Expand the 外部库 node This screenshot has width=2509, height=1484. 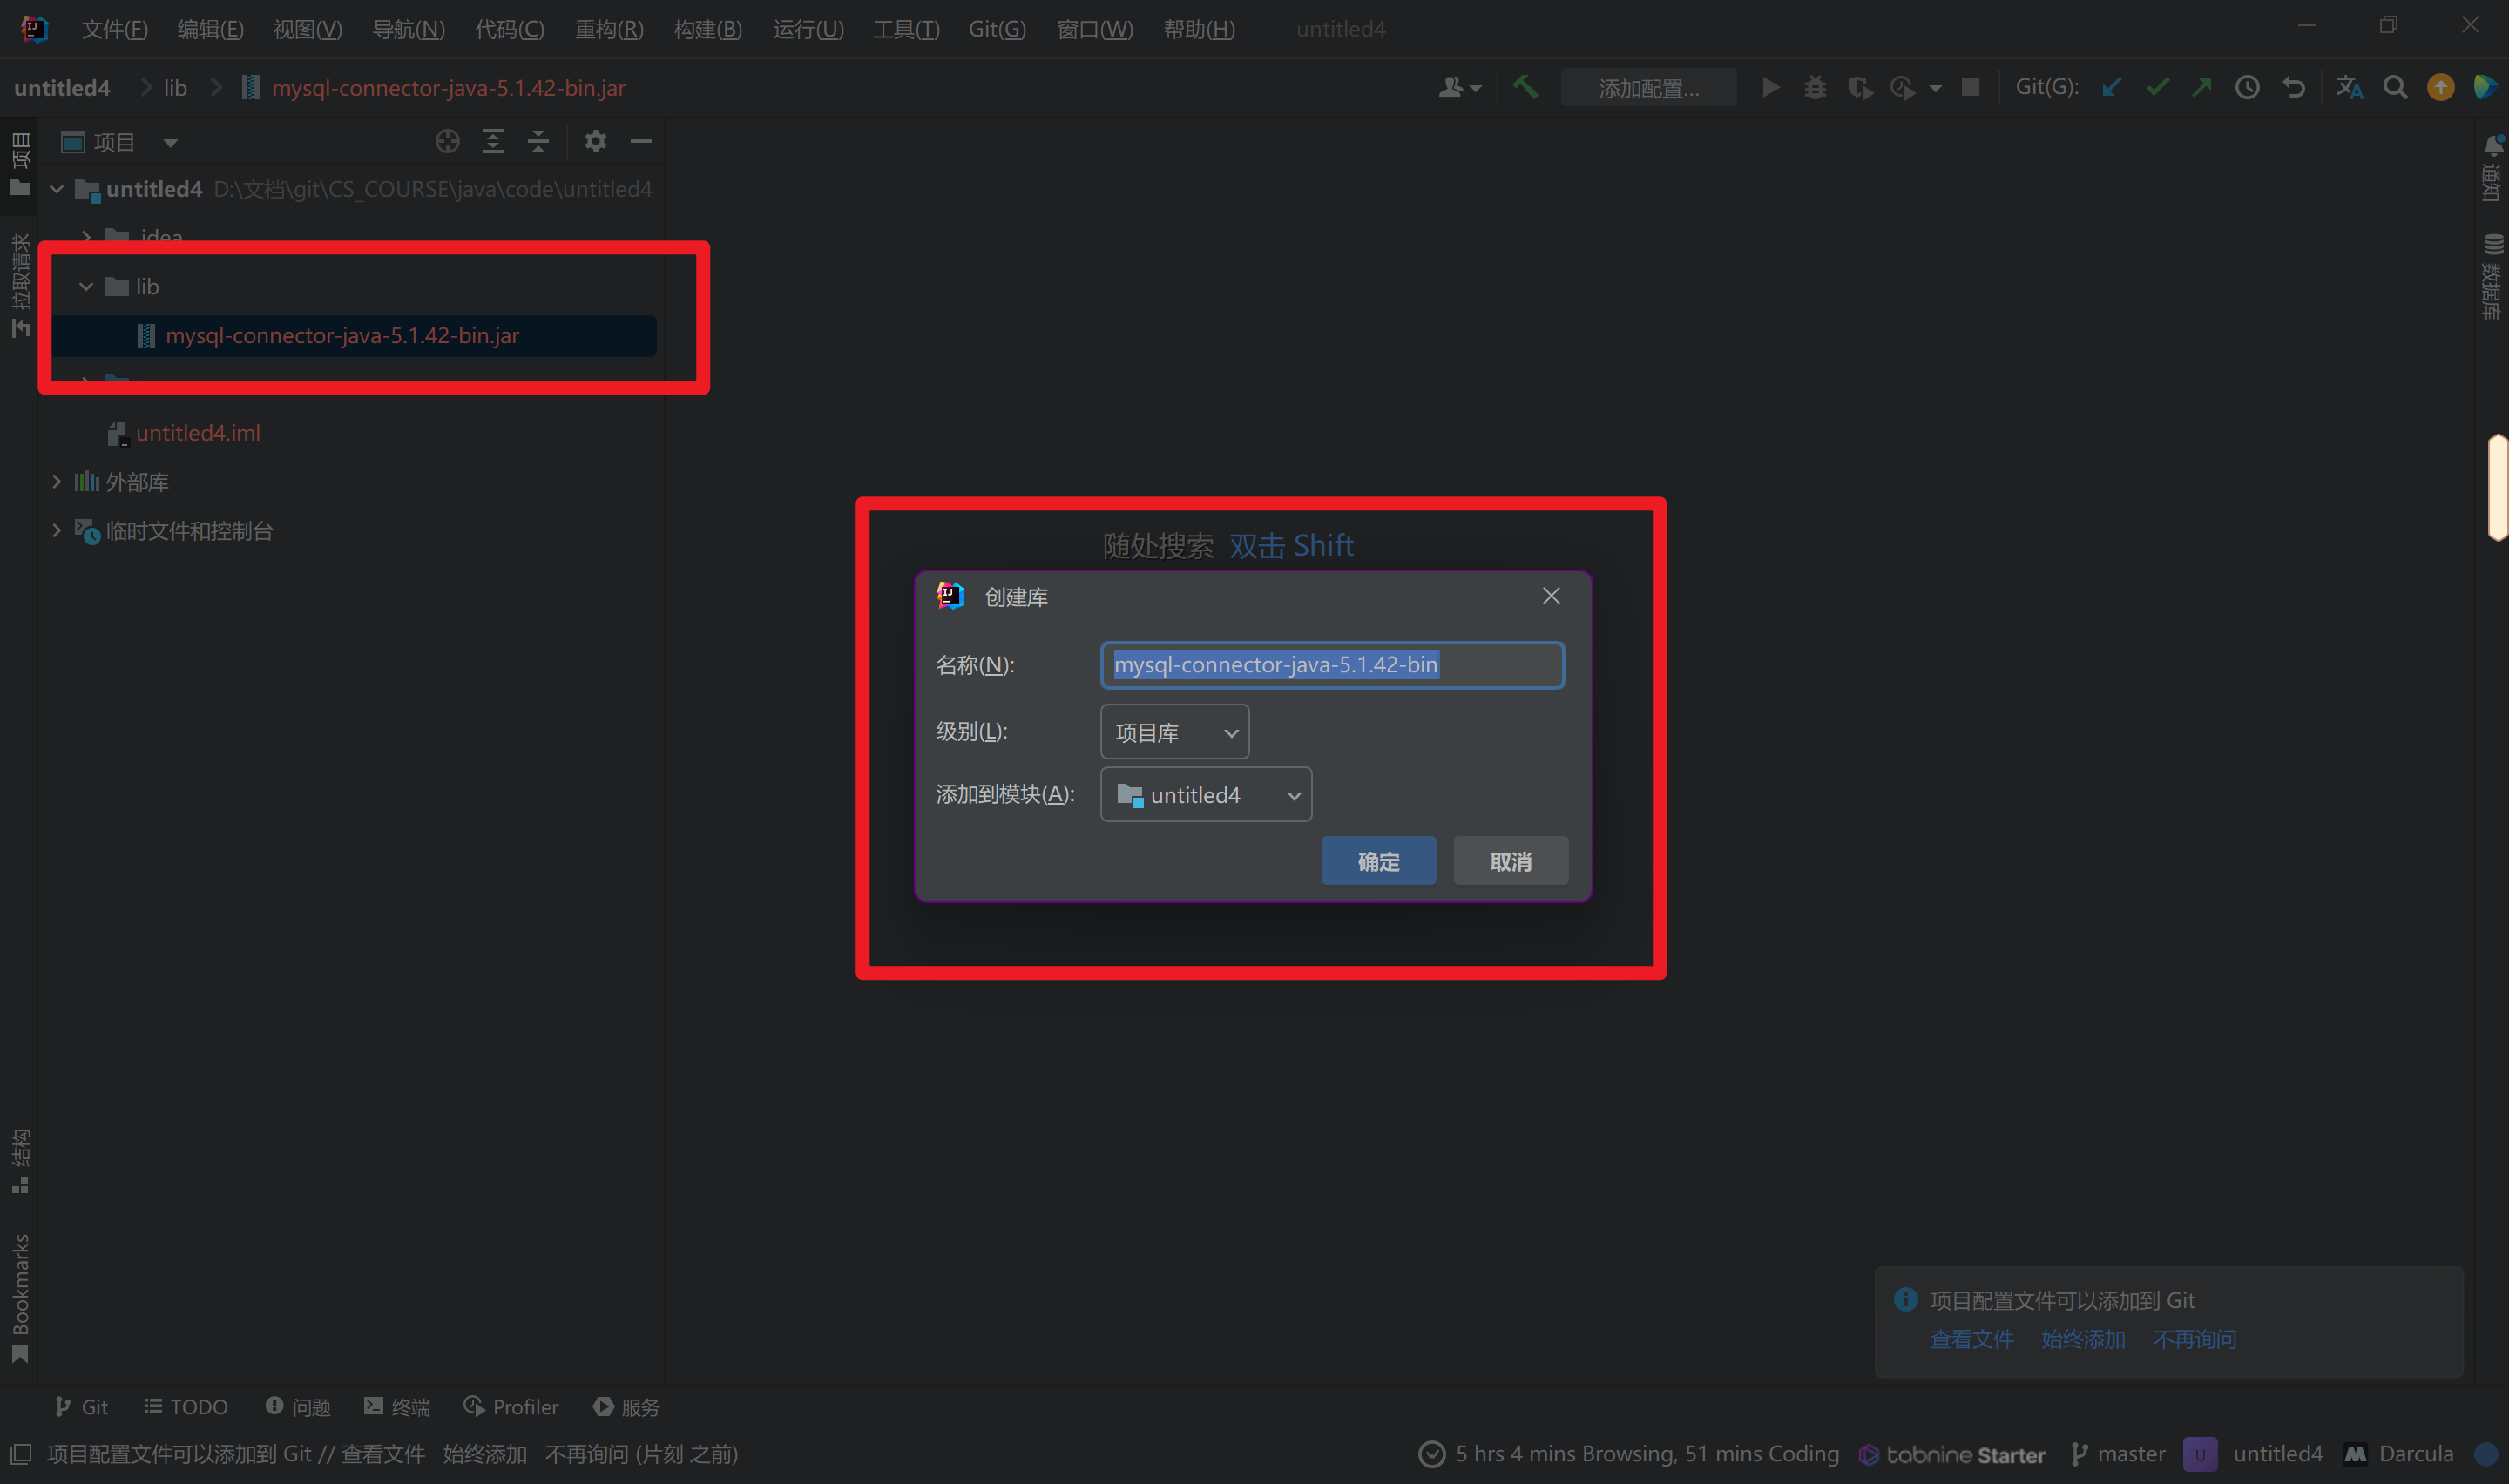click(x=57, y=481)
